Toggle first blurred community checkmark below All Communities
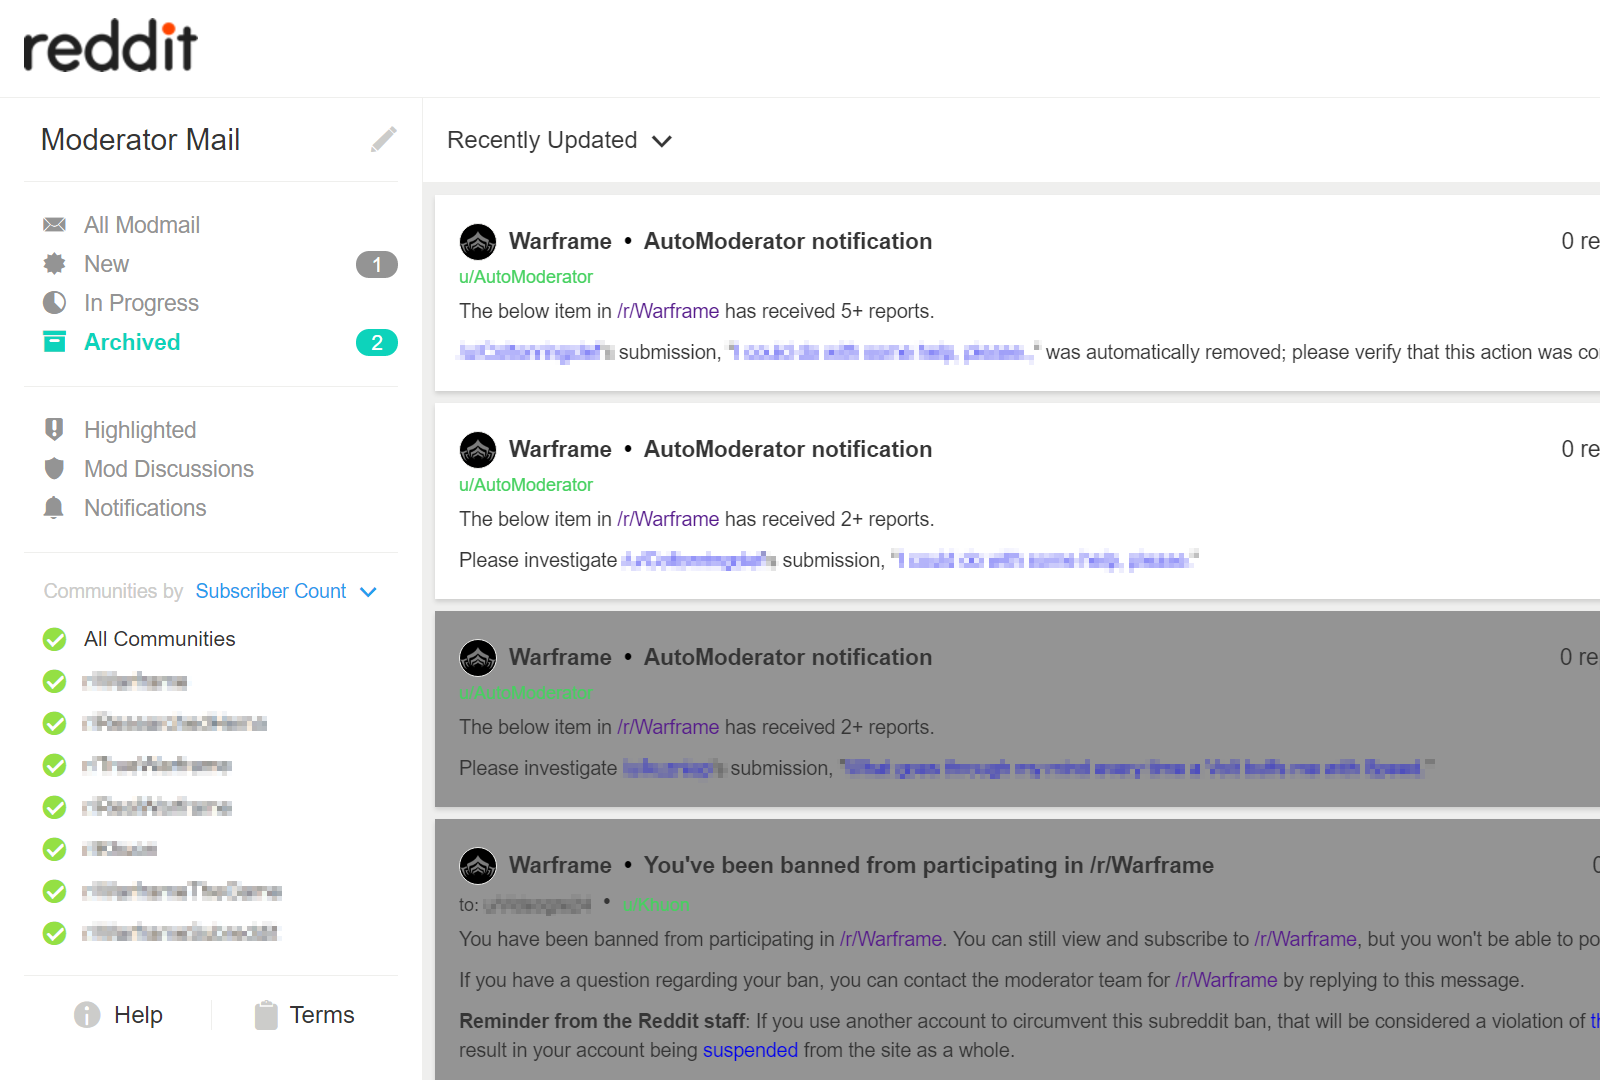The image size is (1600, 1080). (x=55, y=681)
